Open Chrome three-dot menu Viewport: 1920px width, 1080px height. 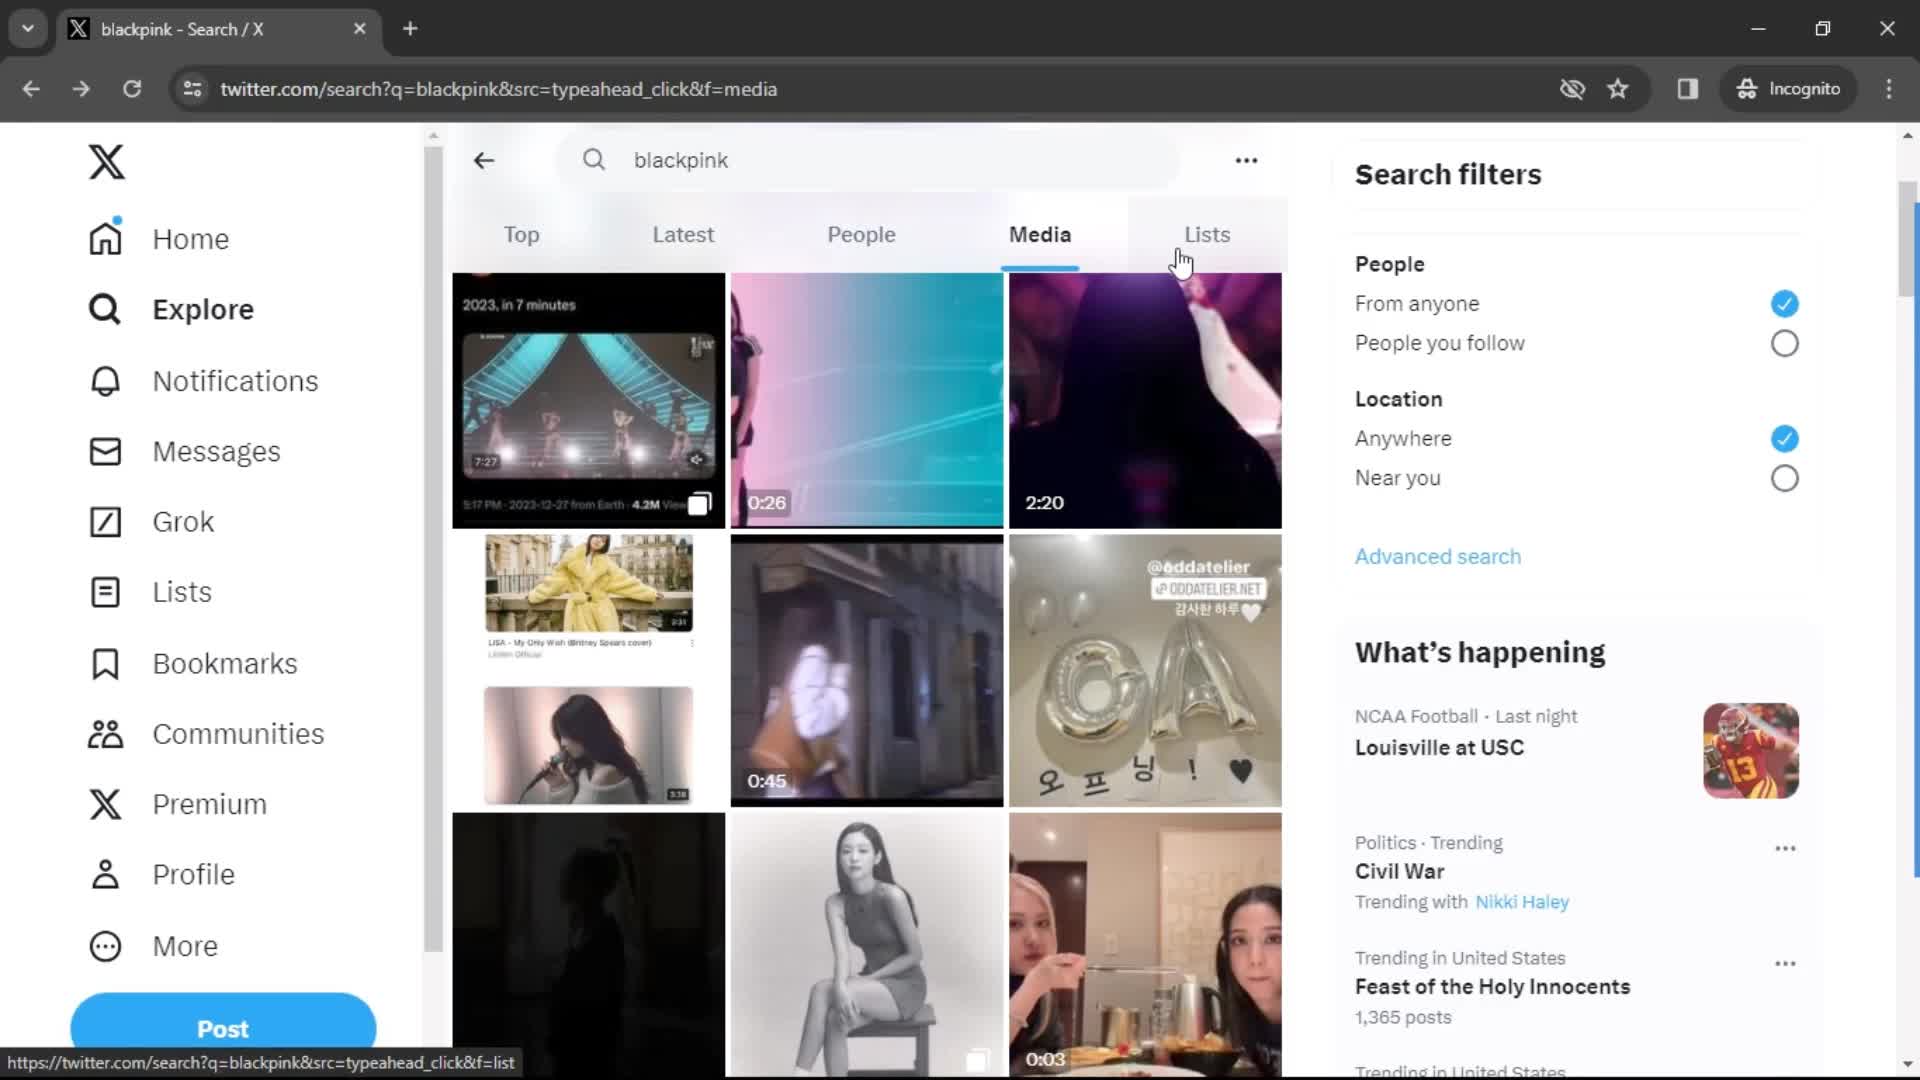[x=1889, y=89]
